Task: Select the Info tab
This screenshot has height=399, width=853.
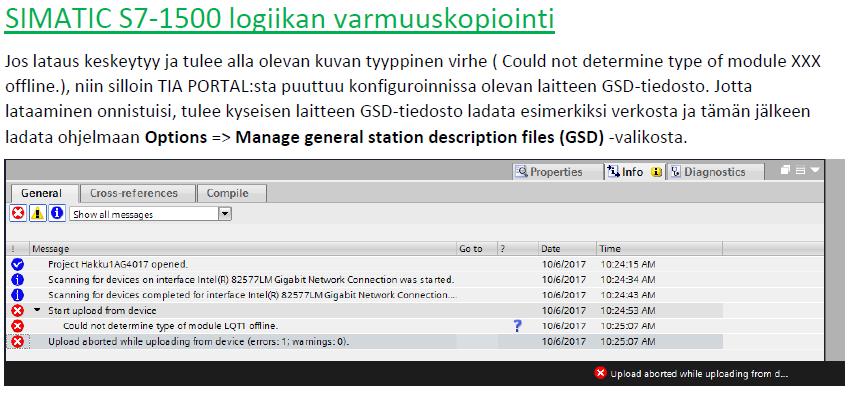Action: click(x=626, y=172)
